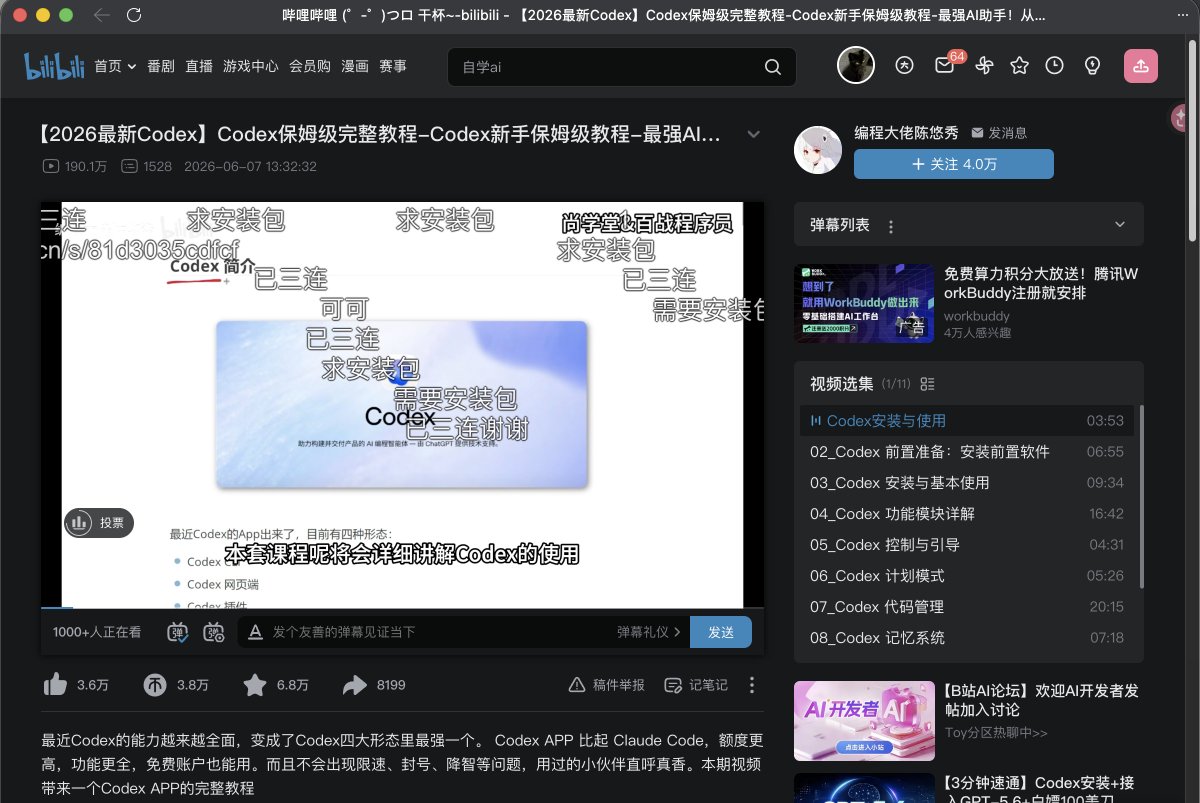The image size is (1200, 803).
Task: Open the 大会员 membership icon in header
Action: pyautogui.click(x=905, y=66)
